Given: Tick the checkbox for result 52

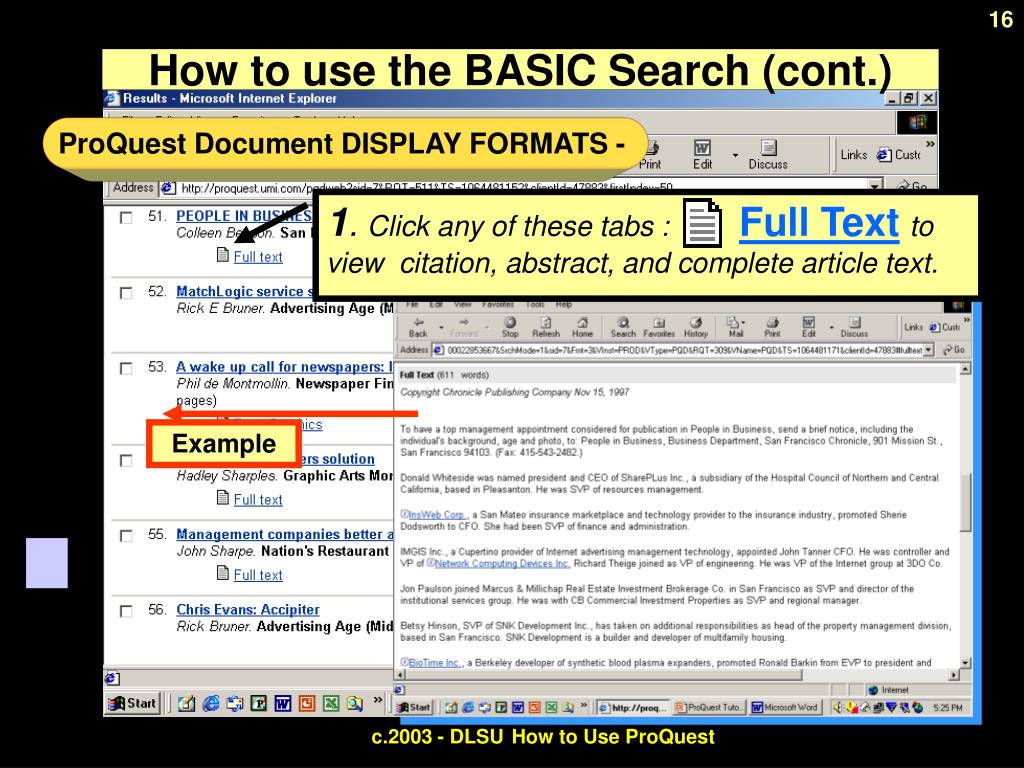Looking at the screenshot, I should 126,293.
